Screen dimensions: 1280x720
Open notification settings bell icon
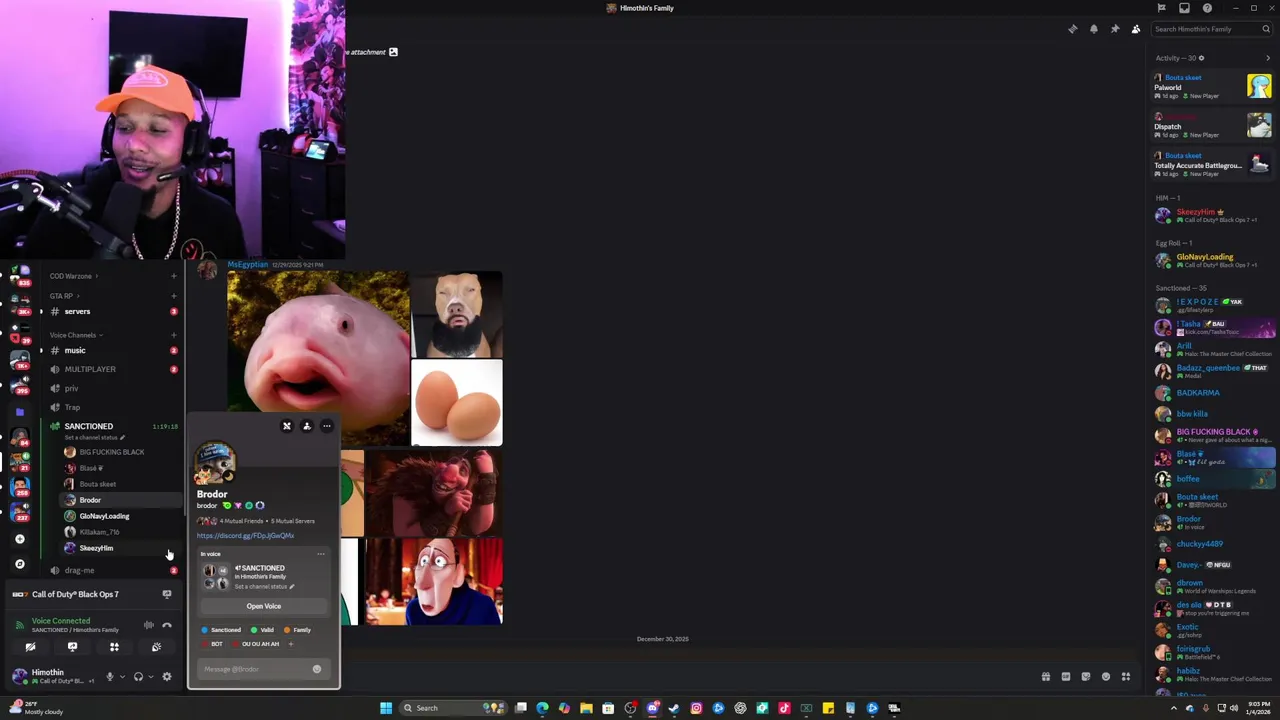[1094, 29]
